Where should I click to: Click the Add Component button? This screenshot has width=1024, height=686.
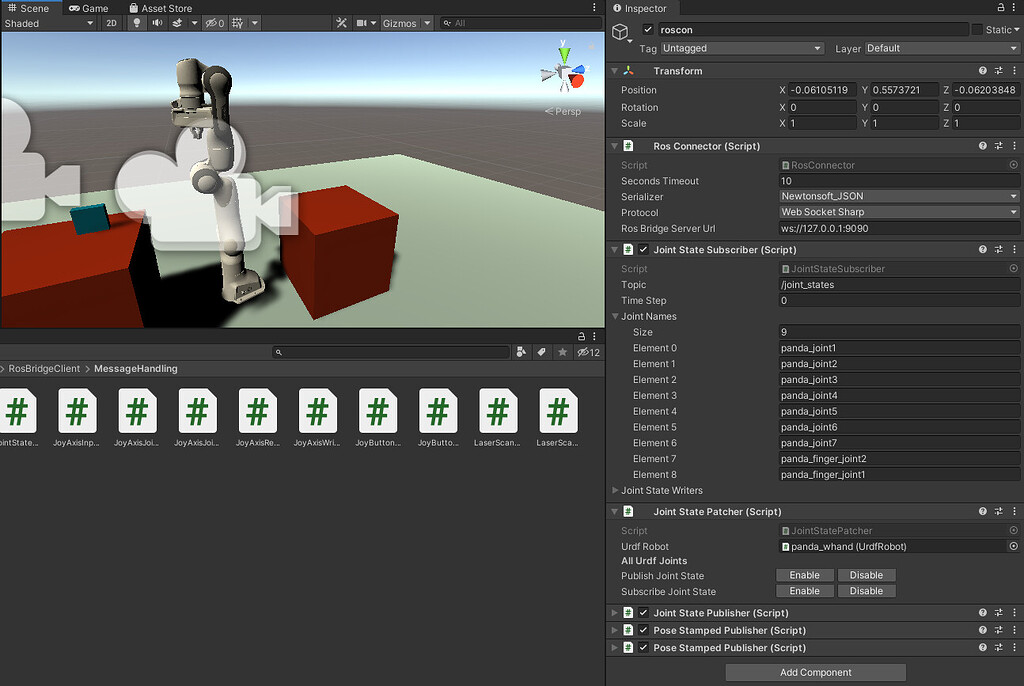(x=814, y=672)
